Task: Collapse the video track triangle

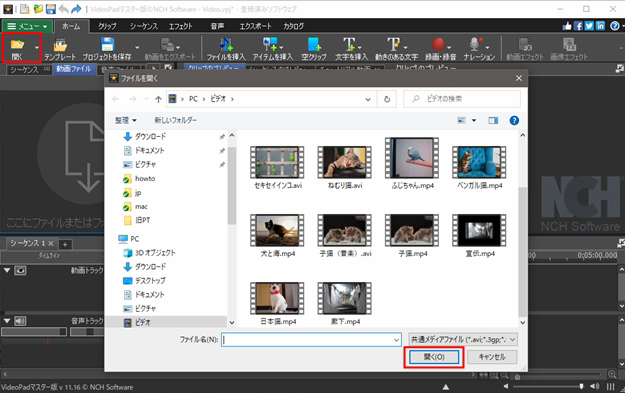Action: click(7, 270)
